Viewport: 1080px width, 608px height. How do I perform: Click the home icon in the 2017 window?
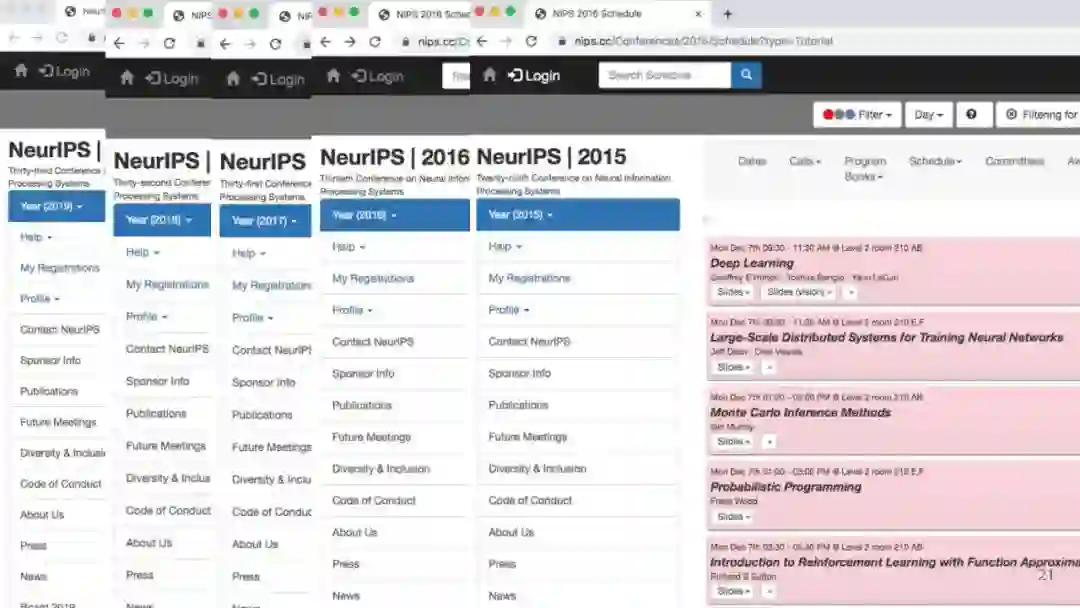pos(233,78)
